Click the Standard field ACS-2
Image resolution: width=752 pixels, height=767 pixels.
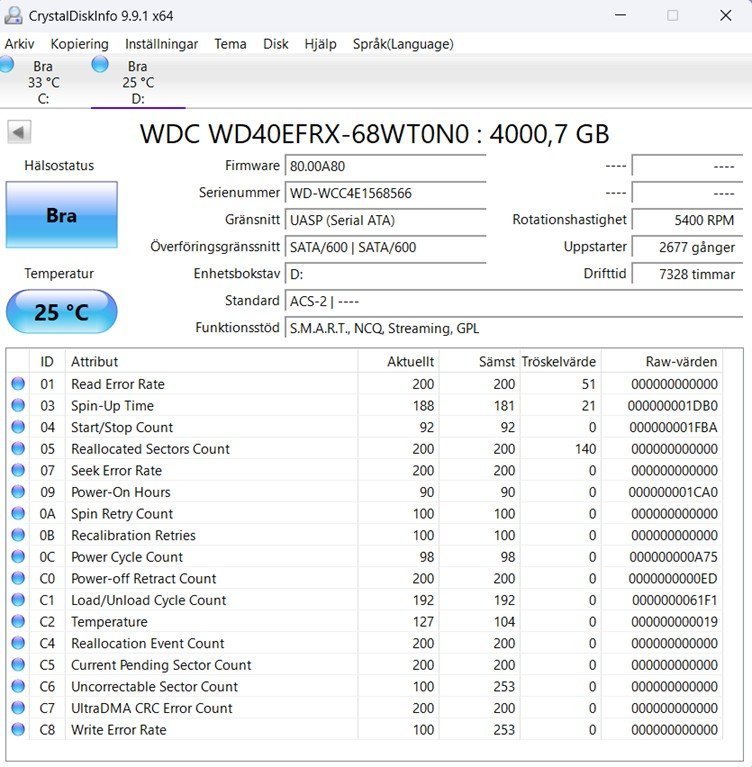click(x=514, y=301)
